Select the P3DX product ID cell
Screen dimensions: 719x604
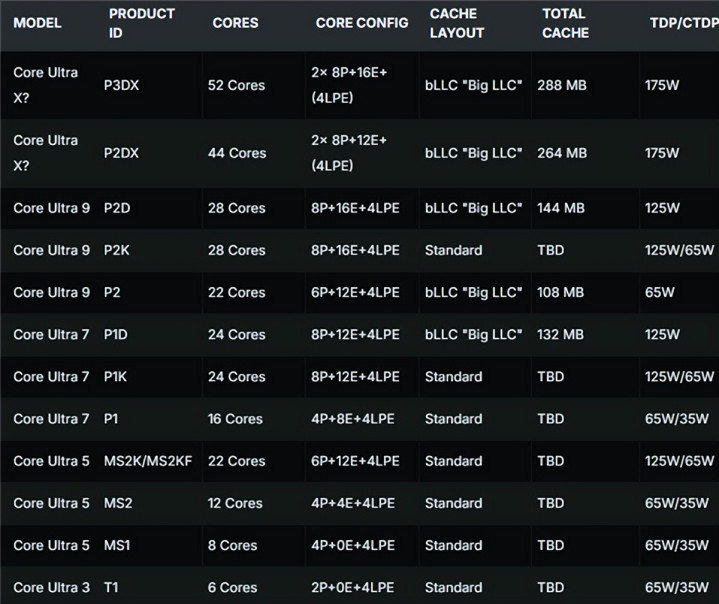[x=122, y=85]
